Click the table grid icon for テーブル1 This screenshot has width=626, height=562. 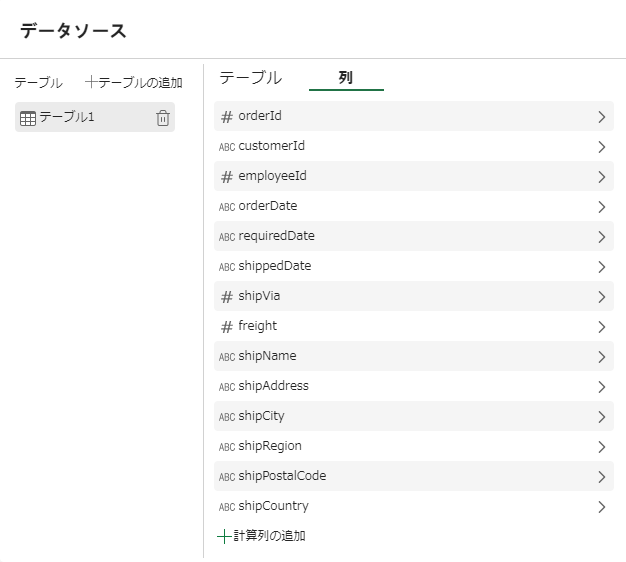coord(28,118)
